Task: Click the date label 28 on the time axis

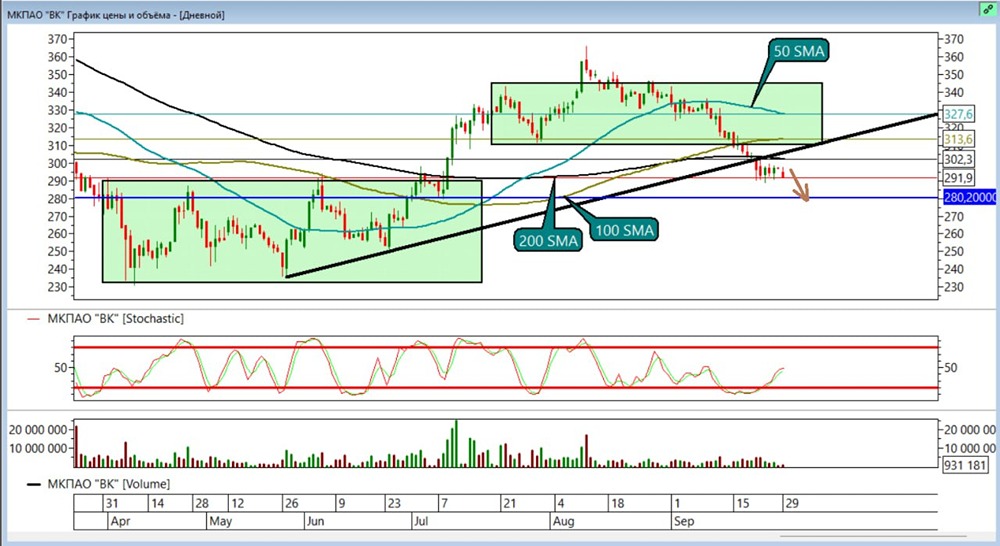Action: [x=202, y=503]
